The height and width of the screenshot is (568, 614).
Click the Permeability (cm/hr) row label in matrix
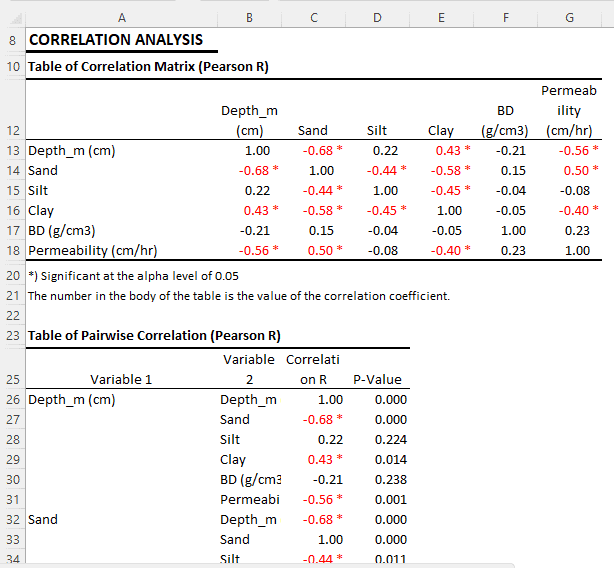(93, 251)
